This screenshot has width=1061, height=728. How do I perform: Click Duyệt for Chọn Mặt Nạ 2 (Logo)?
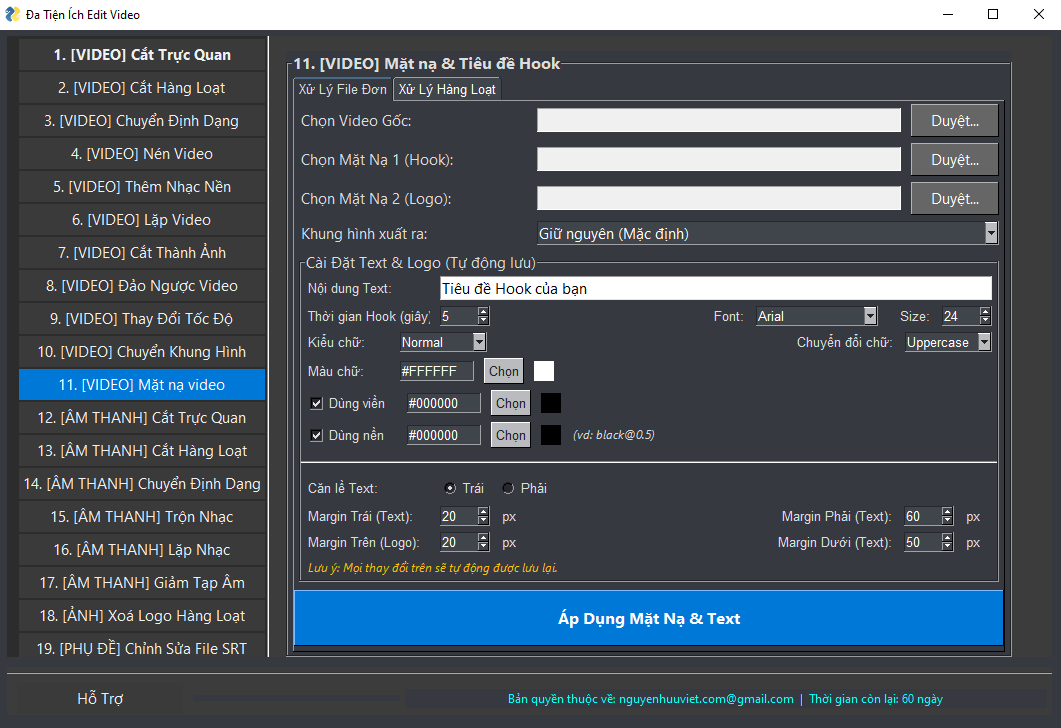tap(955, 199)
